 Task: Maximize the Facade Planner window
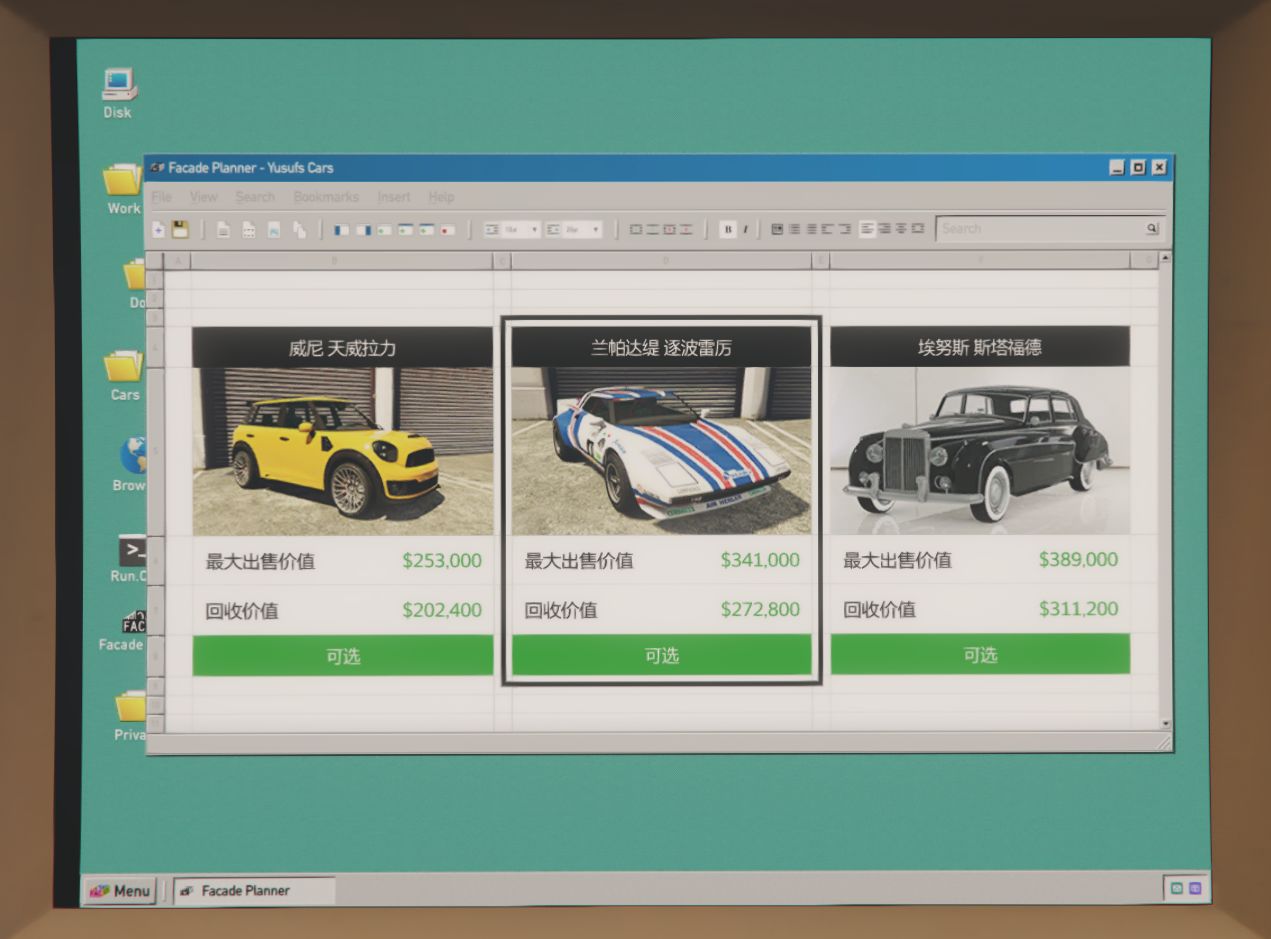click(x=1138, y=168)
